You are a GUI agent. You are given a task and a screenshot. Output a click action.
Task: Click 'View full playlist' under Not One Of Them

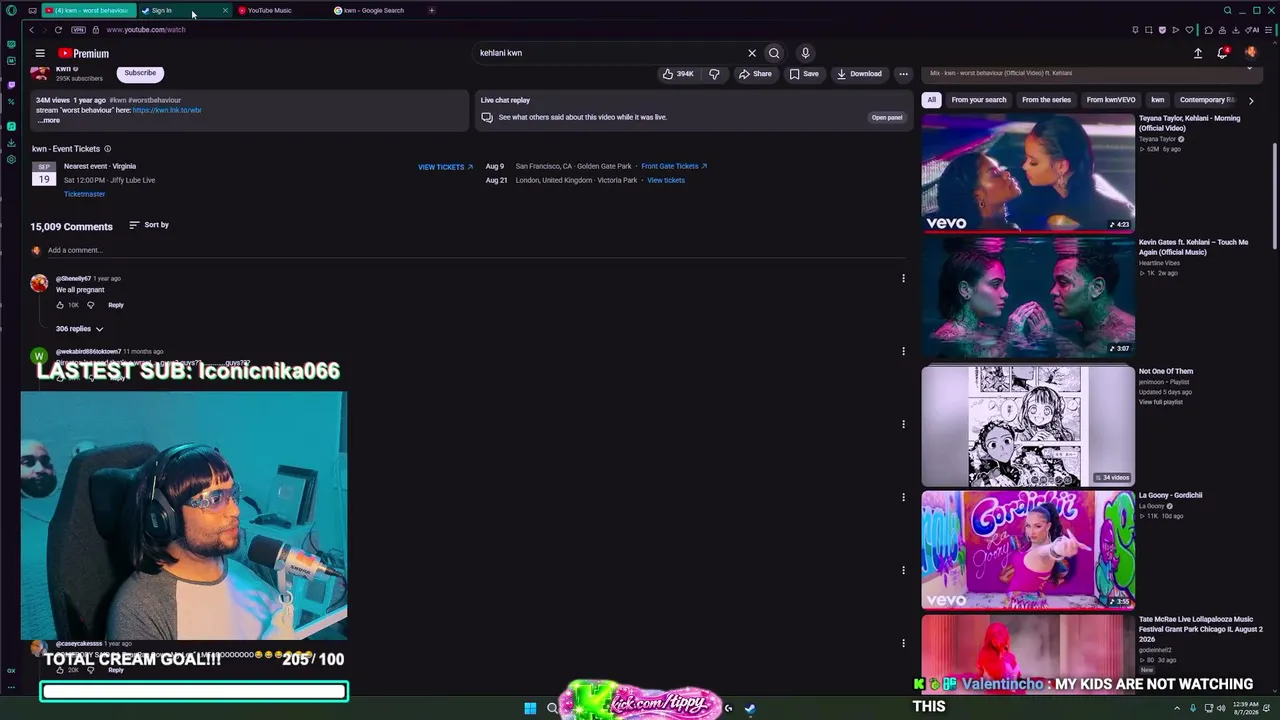(x=1160, y=402)
